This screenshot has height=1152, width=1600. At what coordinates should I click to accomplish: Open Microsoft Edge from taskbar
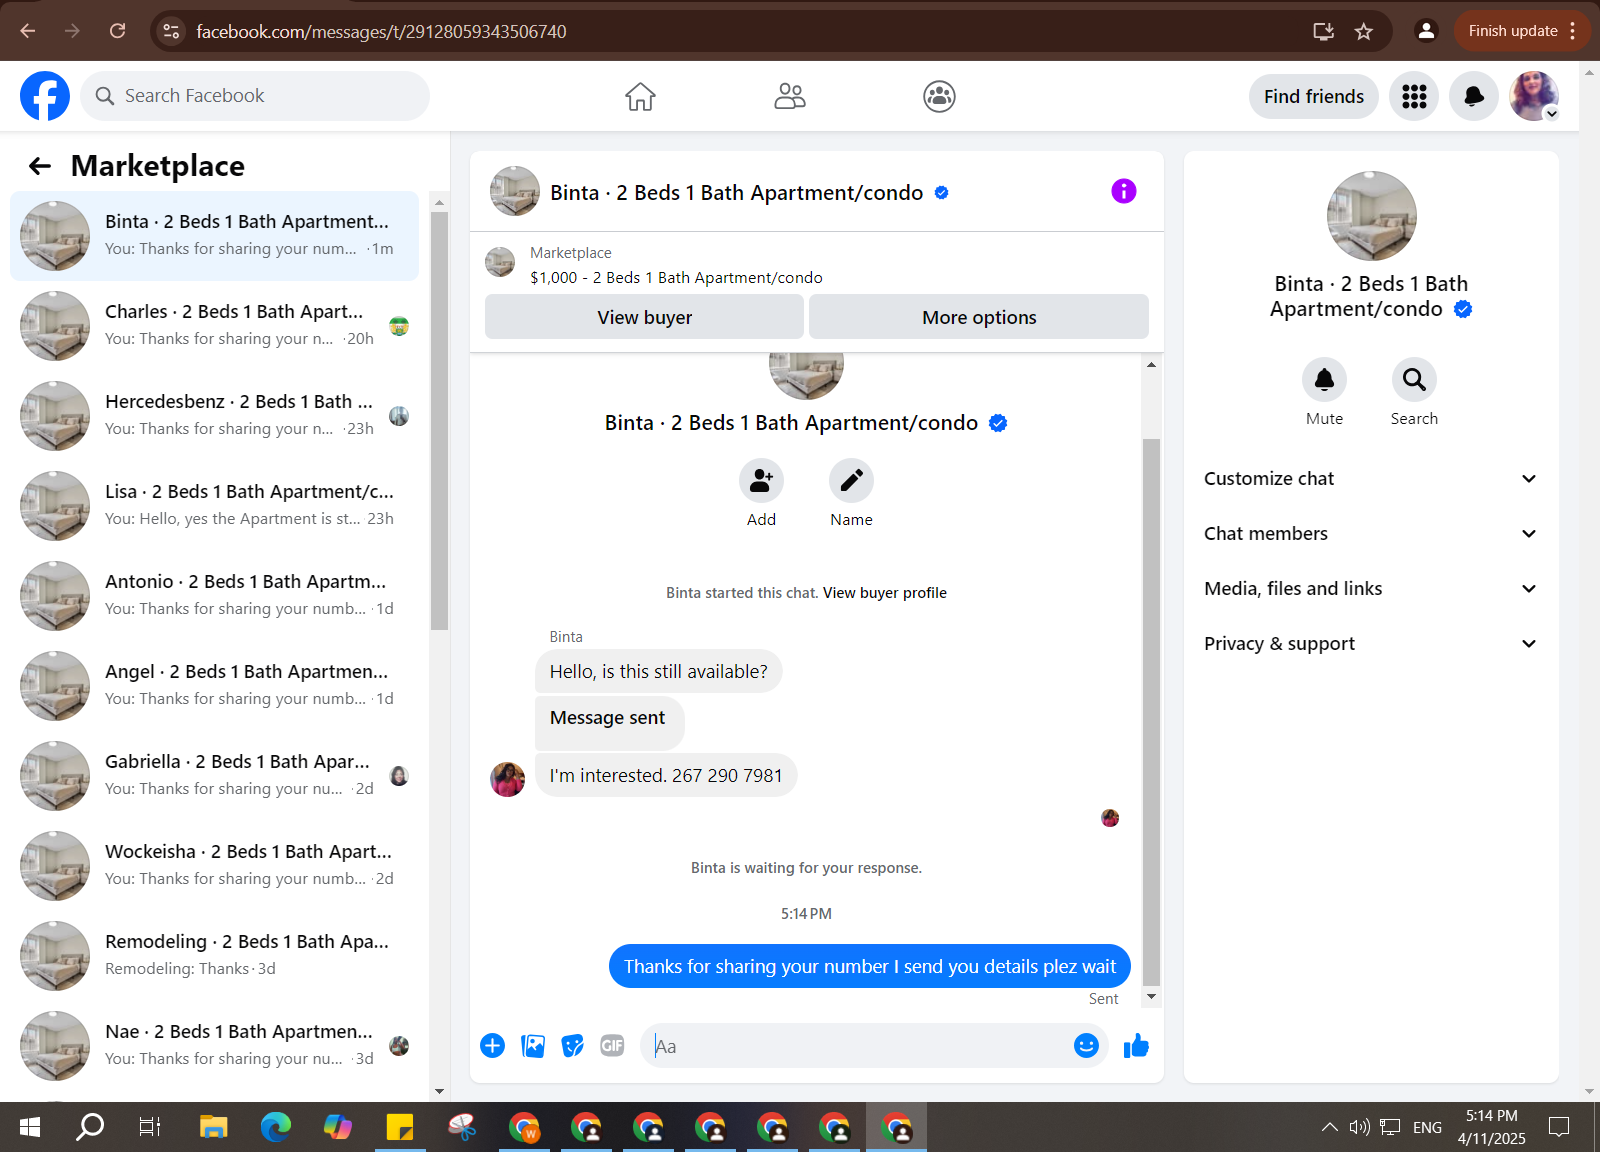[x=275, y=1127]
